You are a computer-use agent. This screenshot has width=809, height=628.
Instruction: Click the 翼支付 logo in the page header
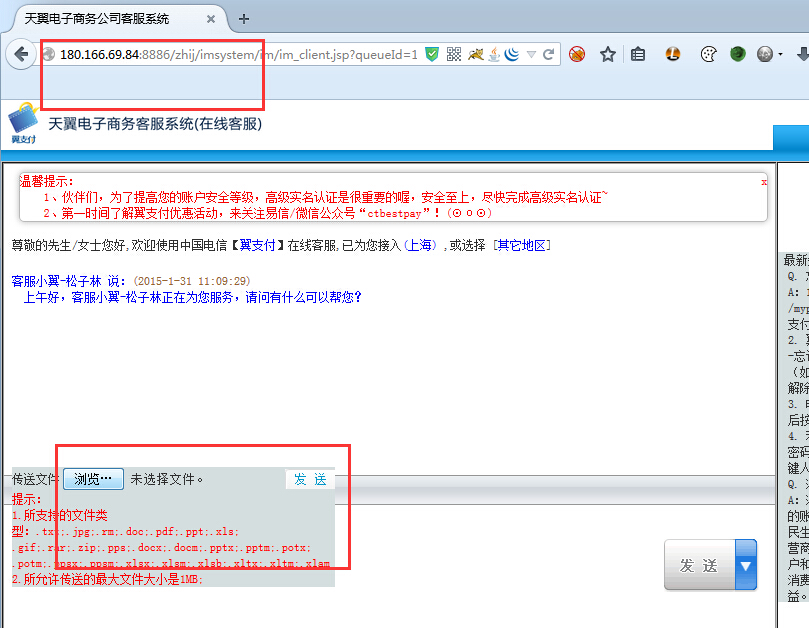pos(24,123)
